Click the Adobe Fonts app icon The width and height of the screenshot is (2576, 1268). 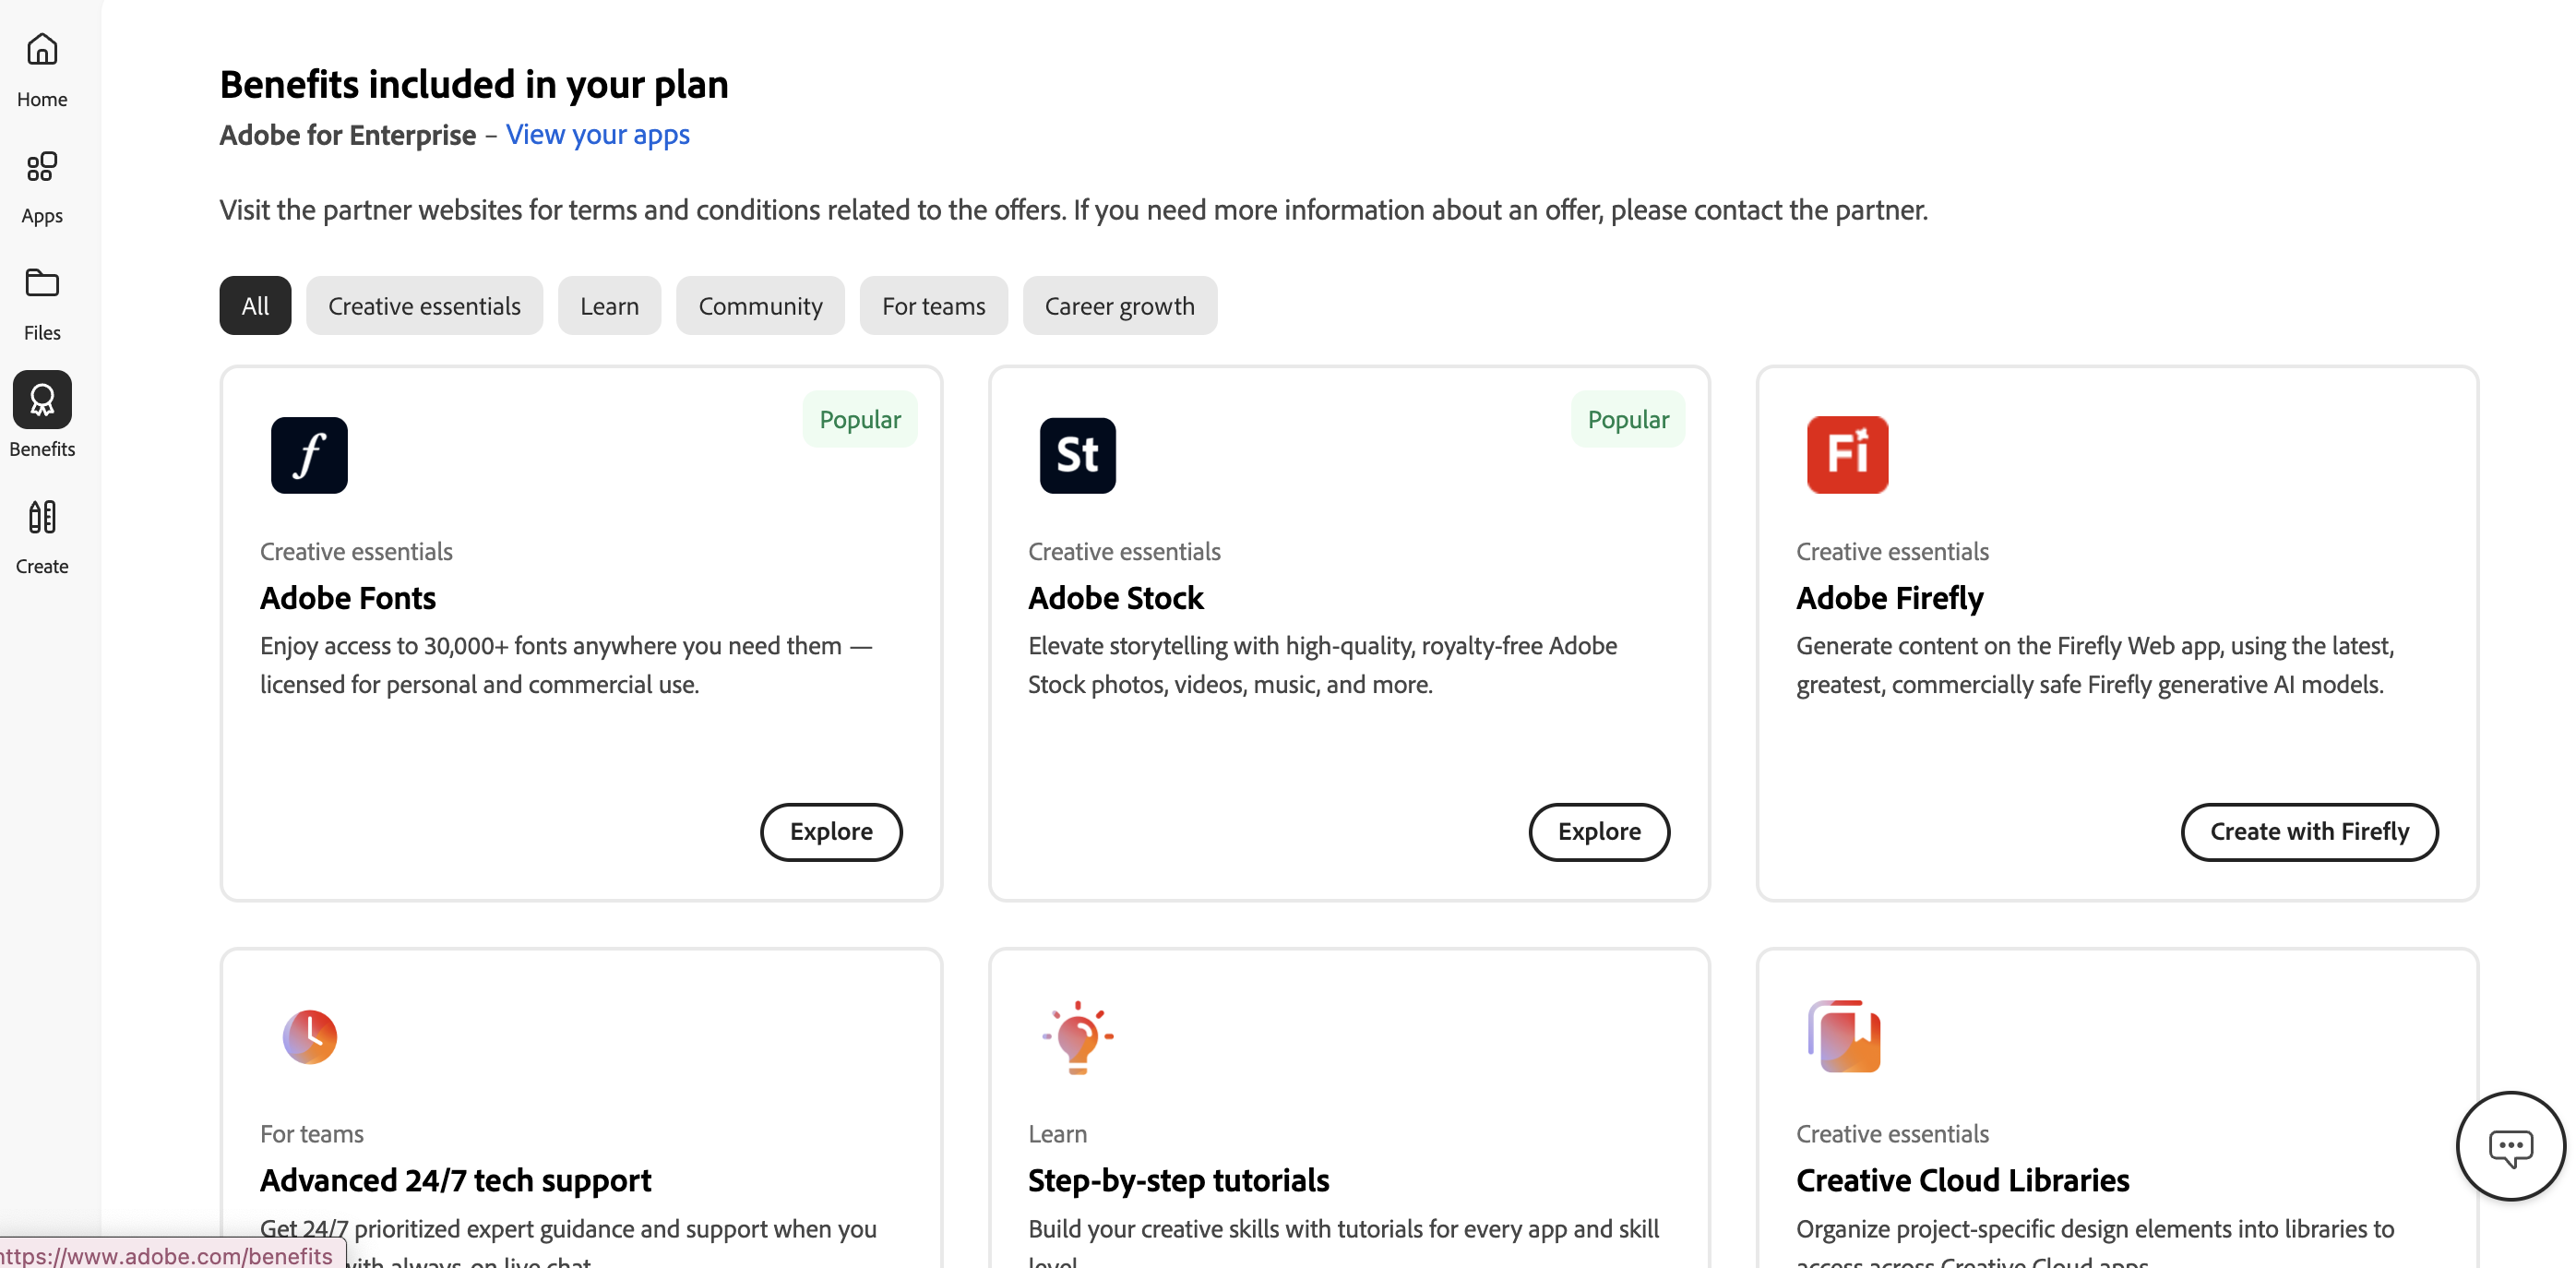point(309,455)
